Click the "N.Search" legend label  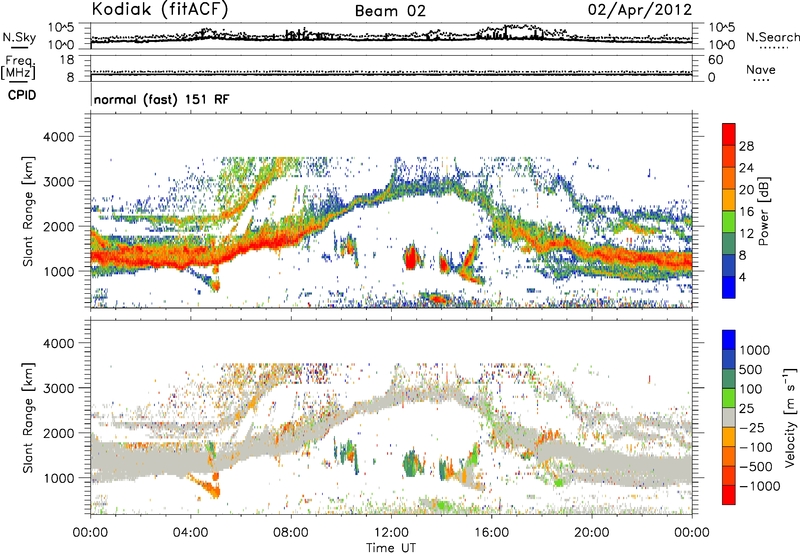[772, 37]
